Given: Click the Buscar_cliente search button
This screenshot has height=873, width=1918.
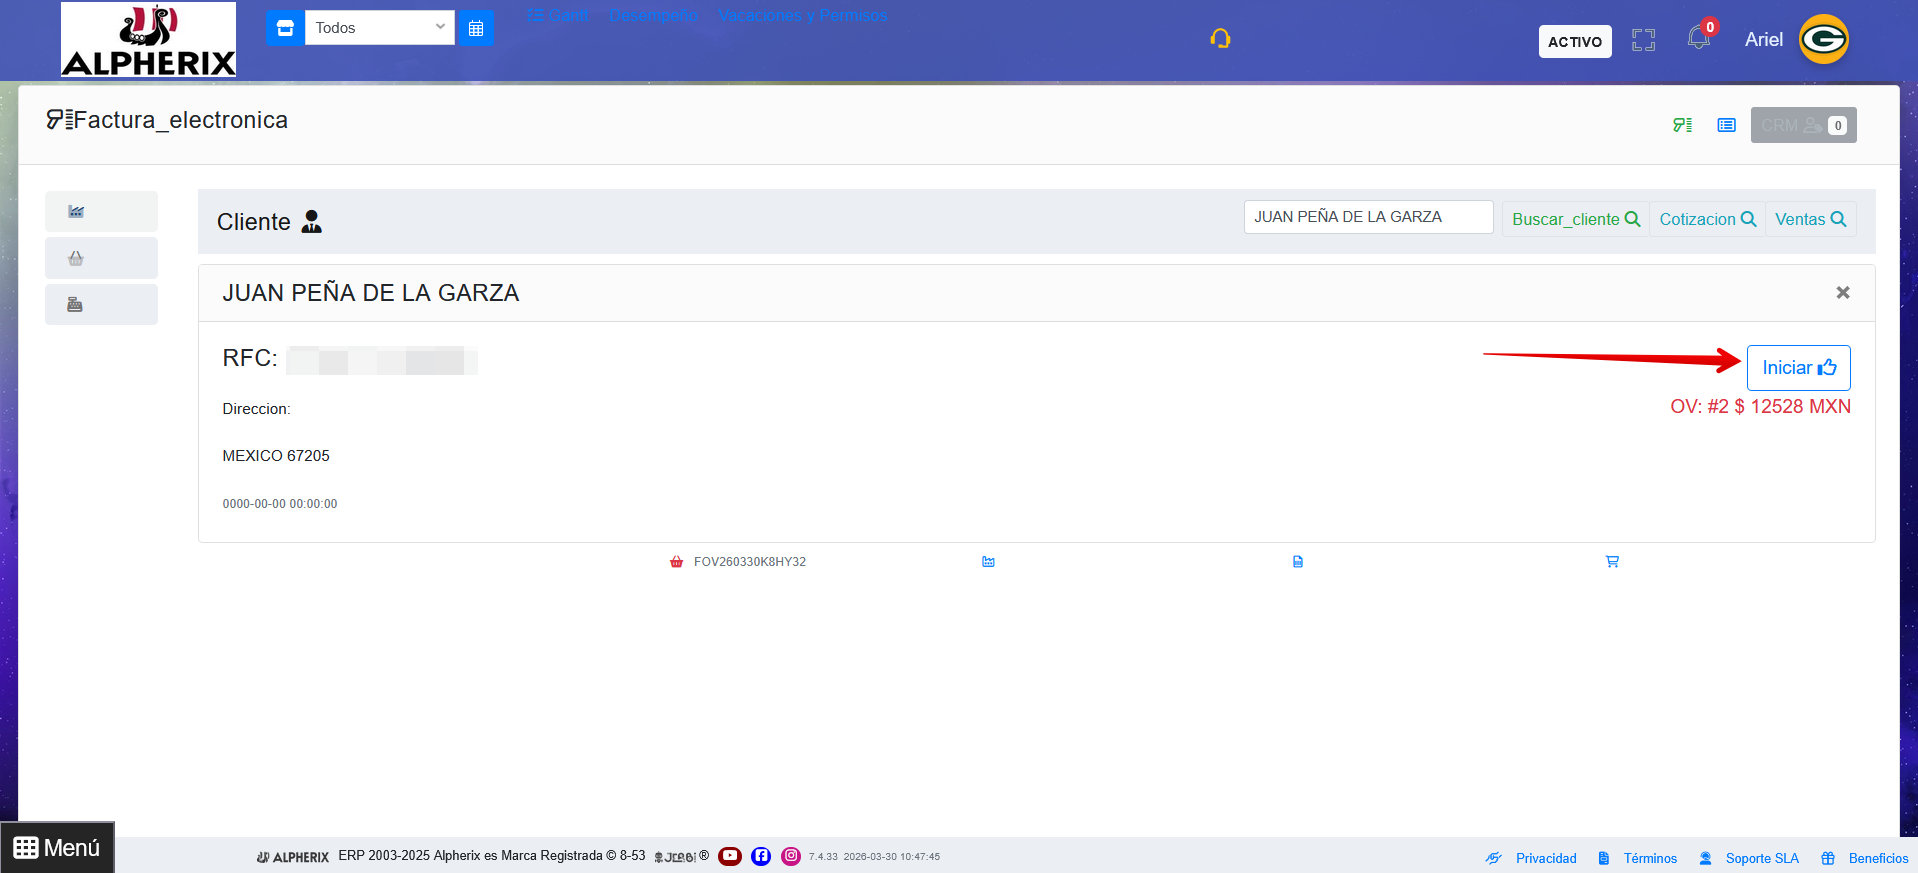Looking at the screenshot, I should [x=1575, y=219].
